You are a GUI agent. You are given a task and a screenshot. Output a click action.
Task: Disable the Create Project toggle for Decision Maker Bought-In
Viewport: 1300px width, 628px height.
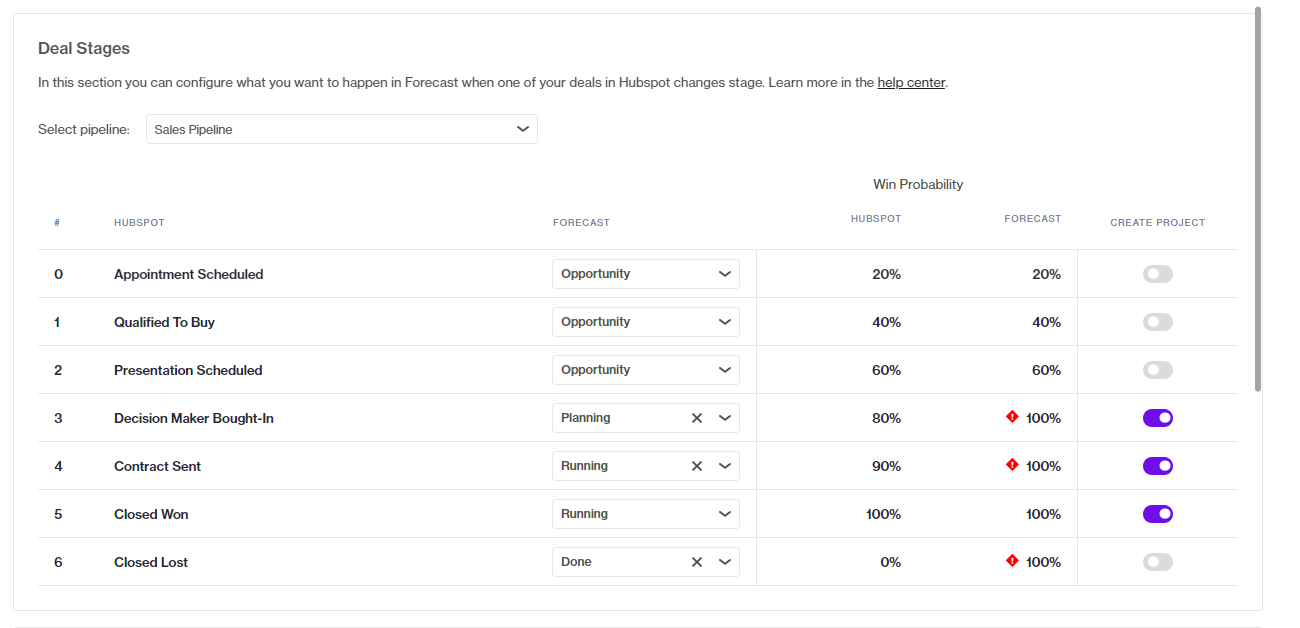pos(1157,417)
